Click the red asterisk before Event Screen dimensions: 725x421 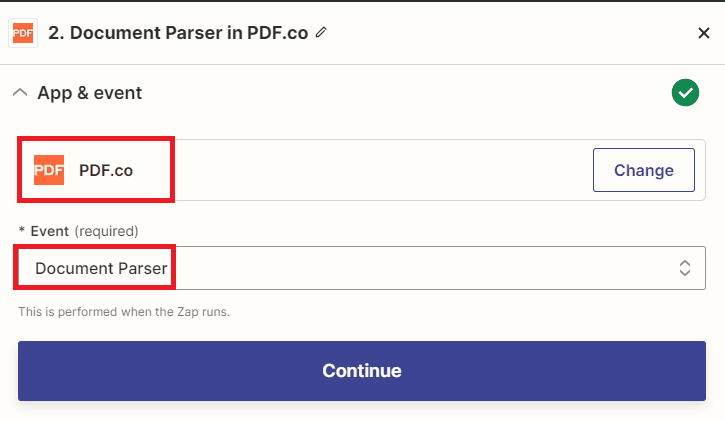coord(22,231)
